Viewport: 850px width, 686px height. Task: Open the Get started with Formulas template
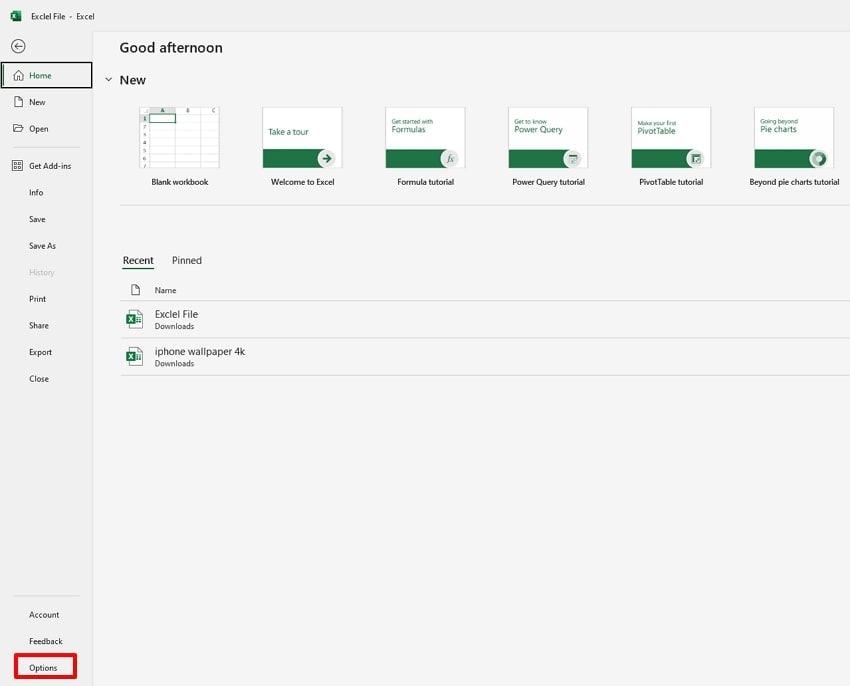click(x=426, y=138)
